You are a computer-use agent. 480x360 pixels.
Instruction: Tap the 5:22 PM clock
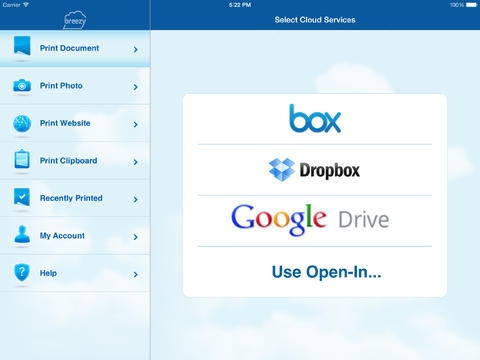pos(240,5)
